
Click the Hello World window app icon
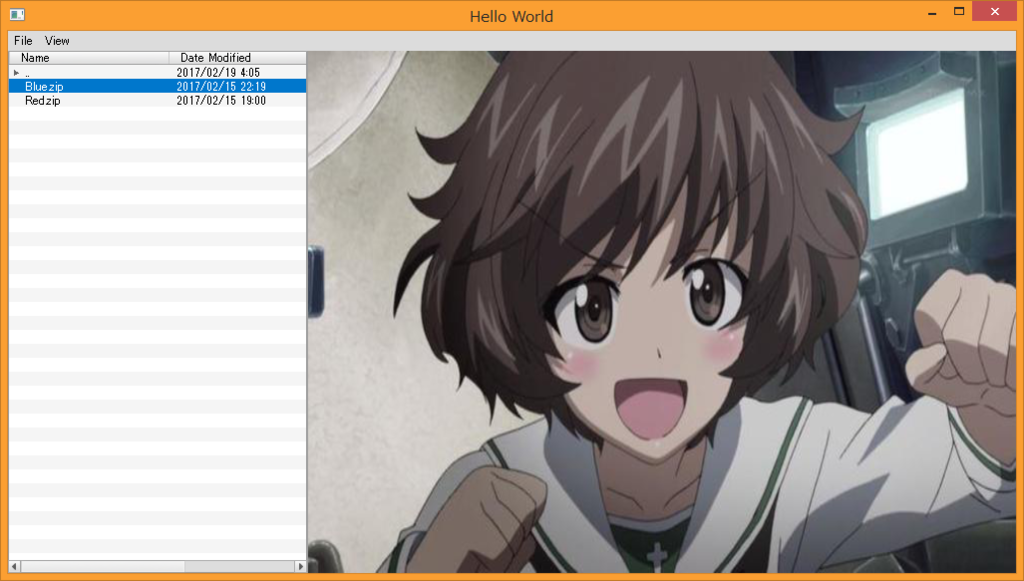click(18, 14)
